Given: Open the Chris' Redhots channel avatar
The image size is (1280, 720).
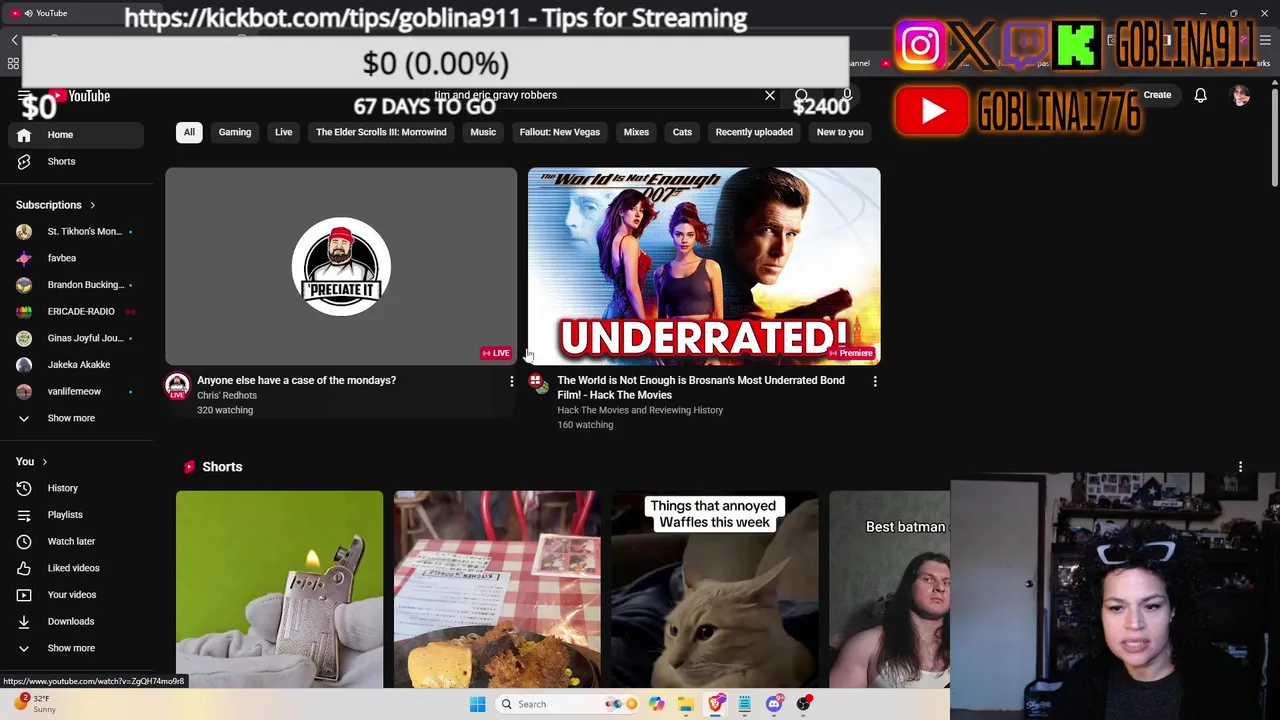Looking at the screenshot, I should [x=177, y=386].
